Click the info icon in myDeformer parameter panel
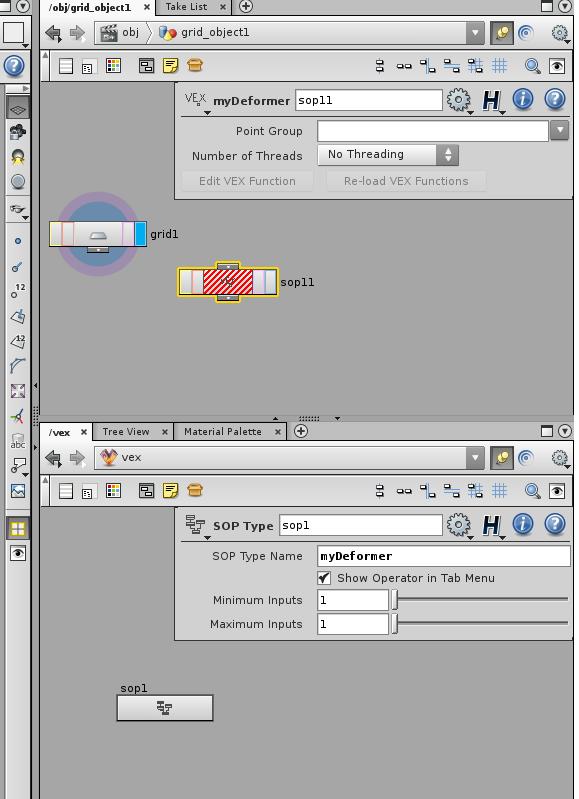The height and width of the screenshot is (799, 579). [522, 99]
